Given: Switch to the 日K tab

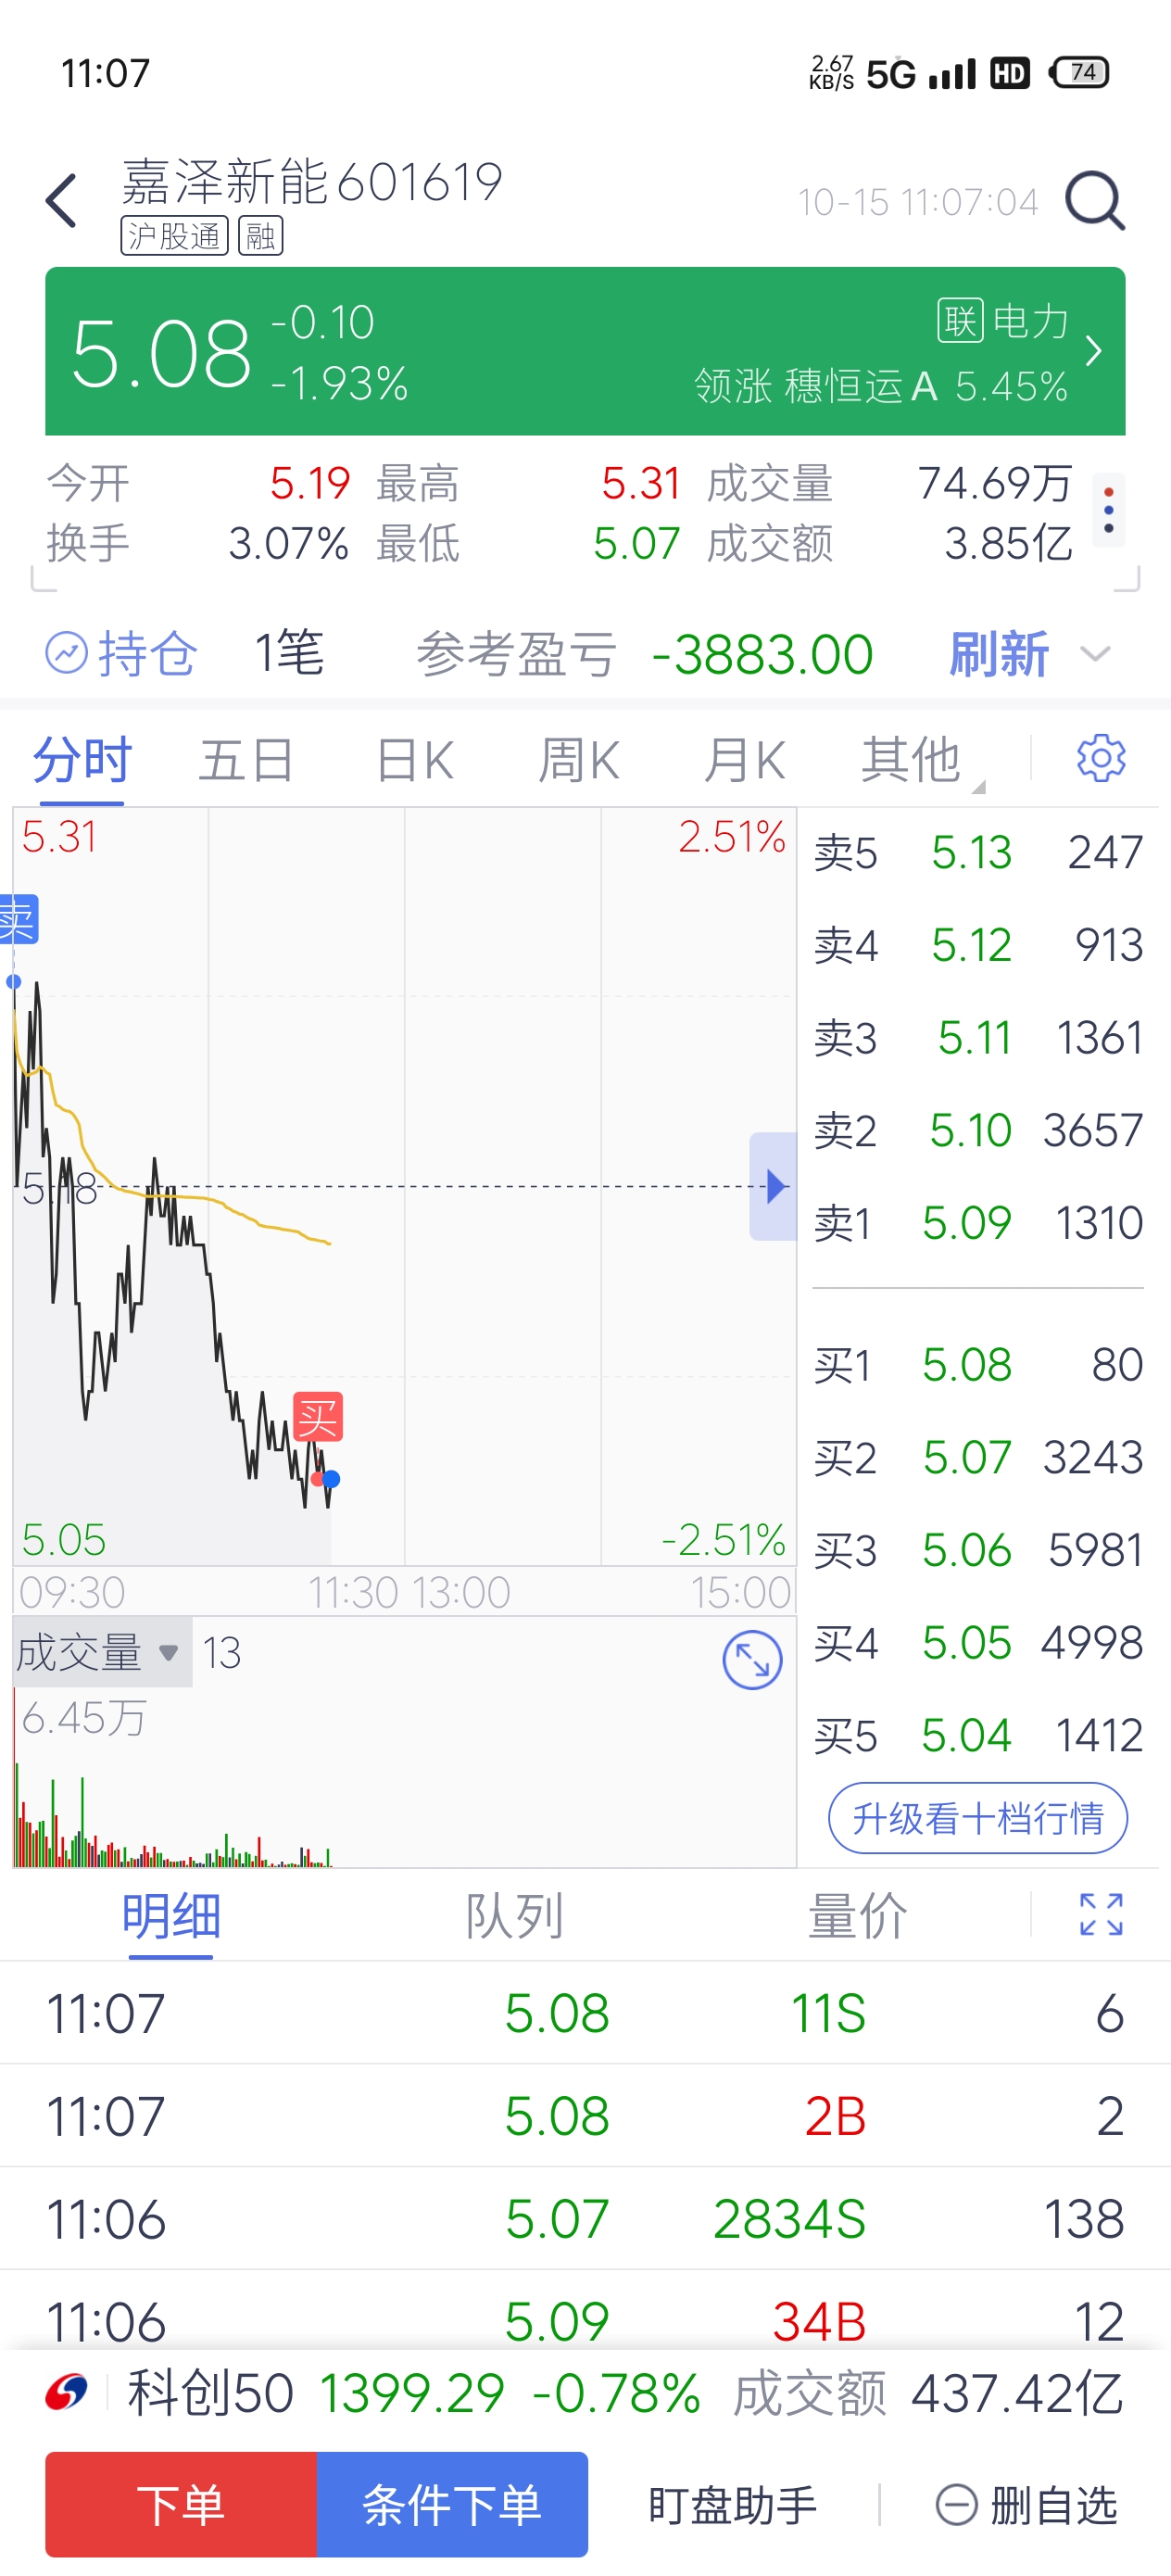Looking at the screenshot, I should click(x=415, y=760).
